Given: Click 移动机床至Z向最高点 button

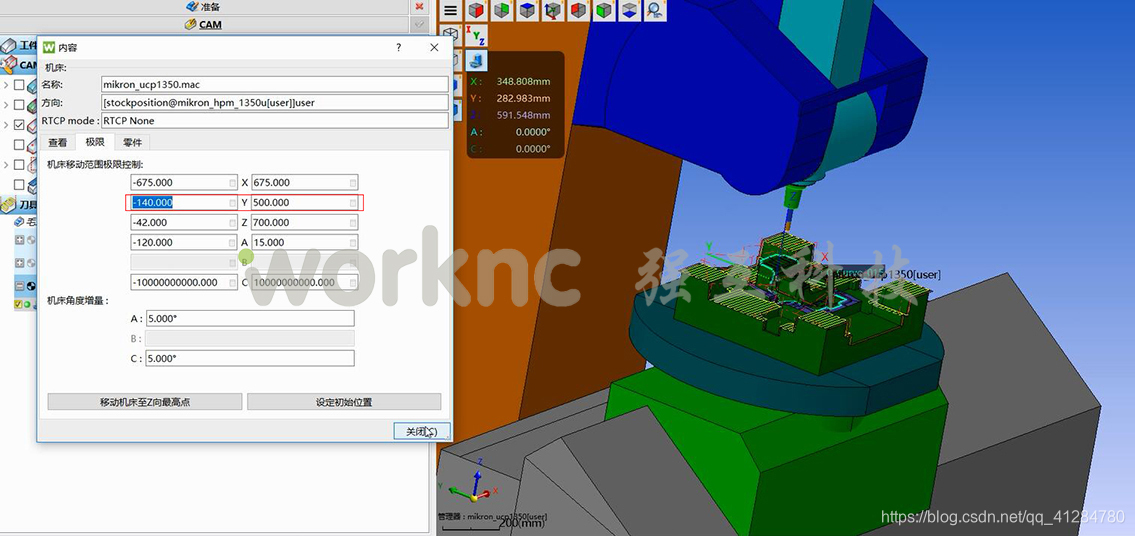Looking at the screenshot, I should 145,402.
